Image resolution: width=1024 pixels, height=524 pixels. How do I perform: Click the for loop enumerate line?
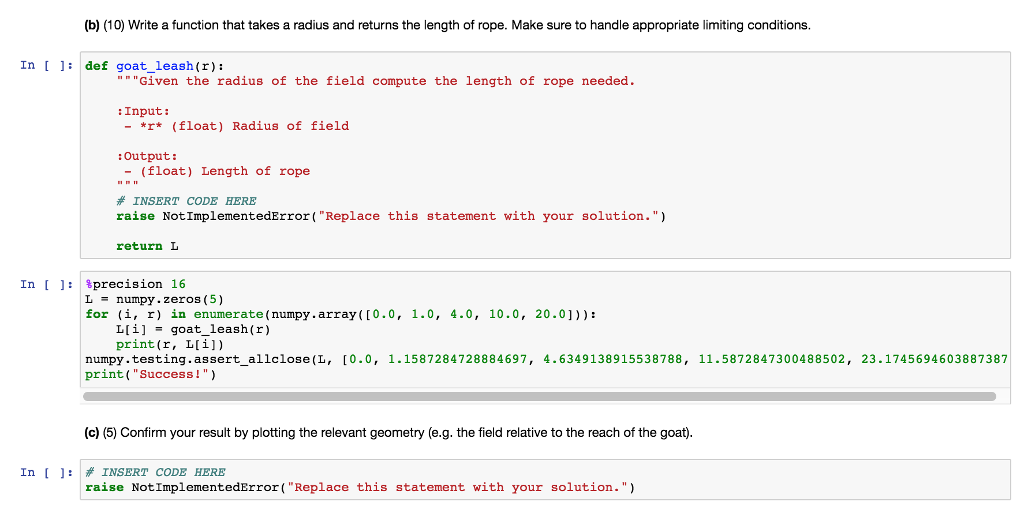pos(340,314)
